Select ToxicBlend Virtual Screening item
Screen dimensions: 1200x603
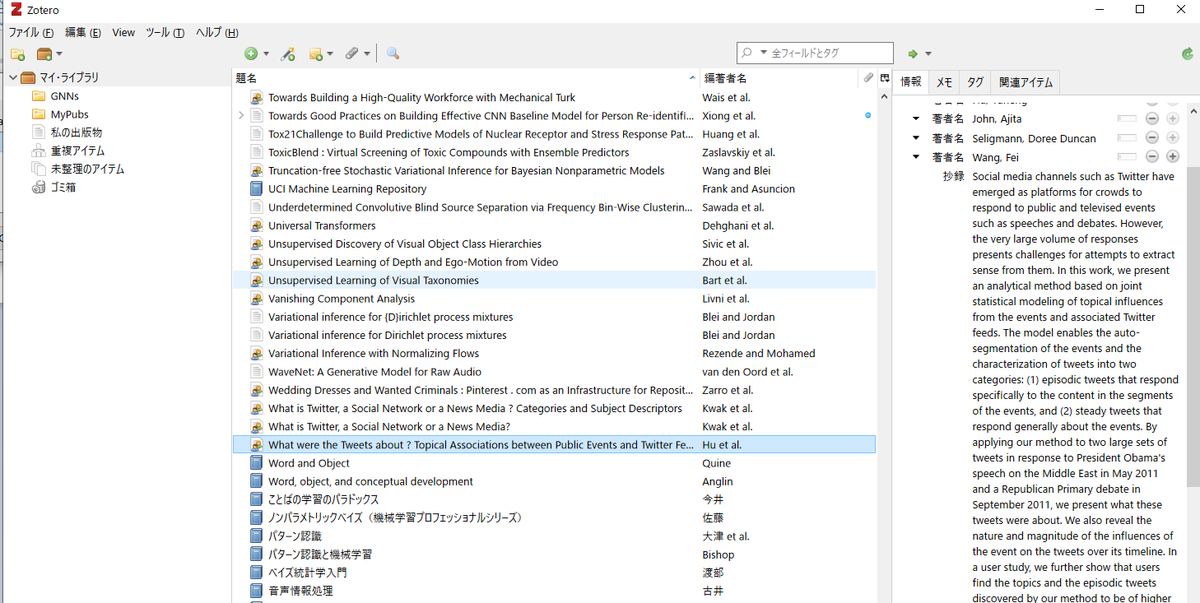point(554,152)
